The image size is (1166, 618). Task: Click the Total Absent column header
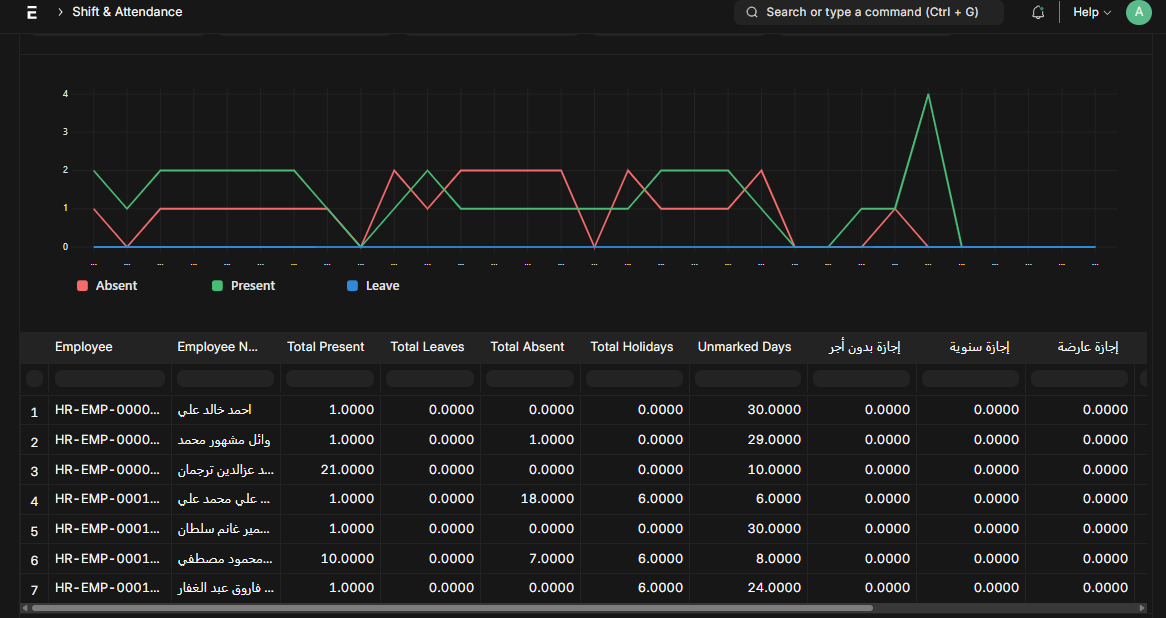click(527, 347)
